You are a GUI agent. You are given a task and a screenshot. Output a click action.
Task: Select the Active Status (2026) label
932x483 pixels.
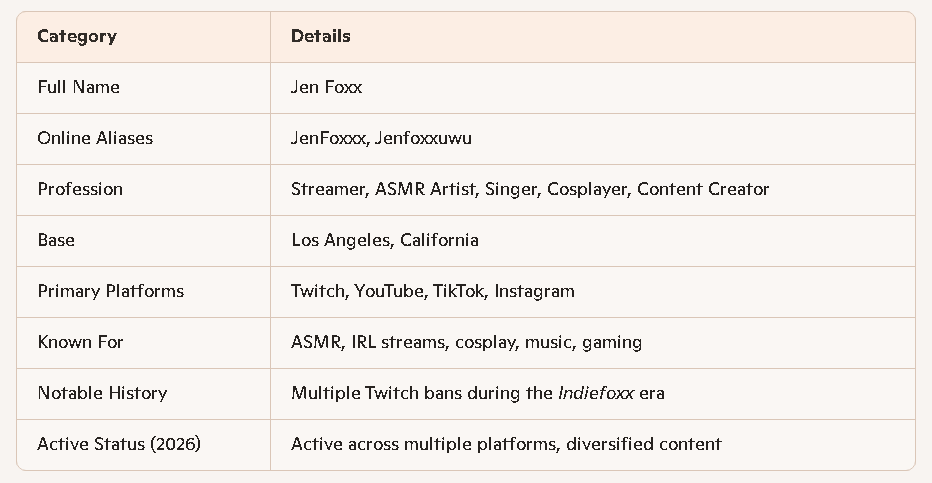119,444
